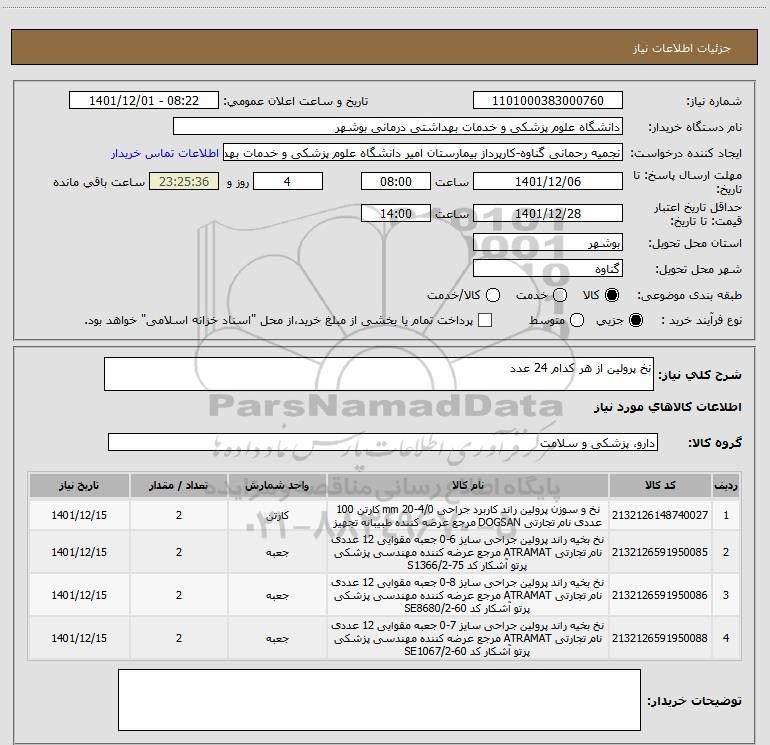Click the request creator name field
Viewport: 770px width, 745px height.
coord(423,153)
